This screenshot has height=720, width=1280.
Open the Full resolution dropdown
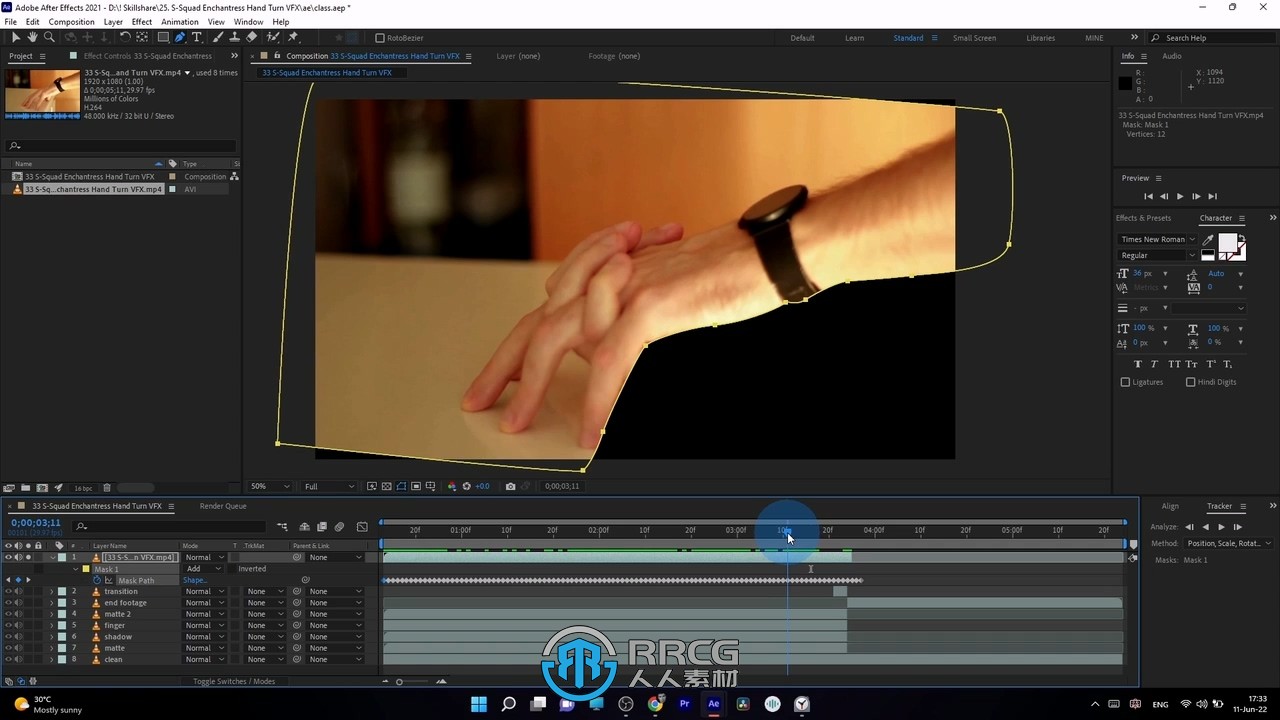point(329,486)
